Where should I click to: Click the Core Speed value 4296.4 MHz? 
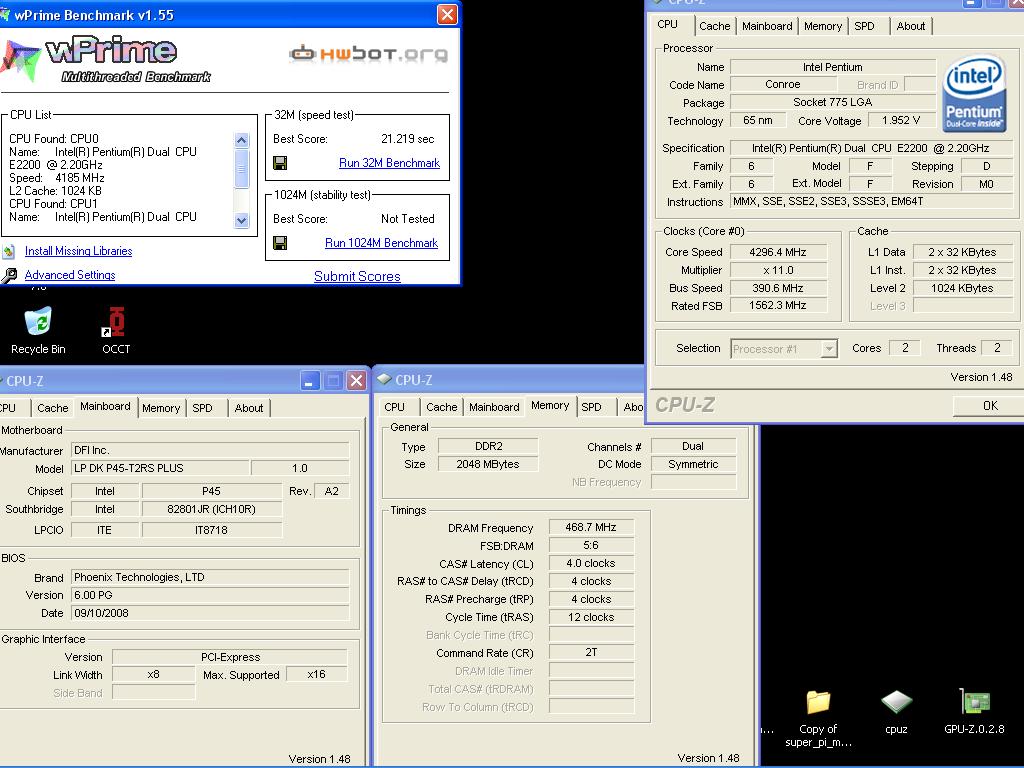click(778, 252)
